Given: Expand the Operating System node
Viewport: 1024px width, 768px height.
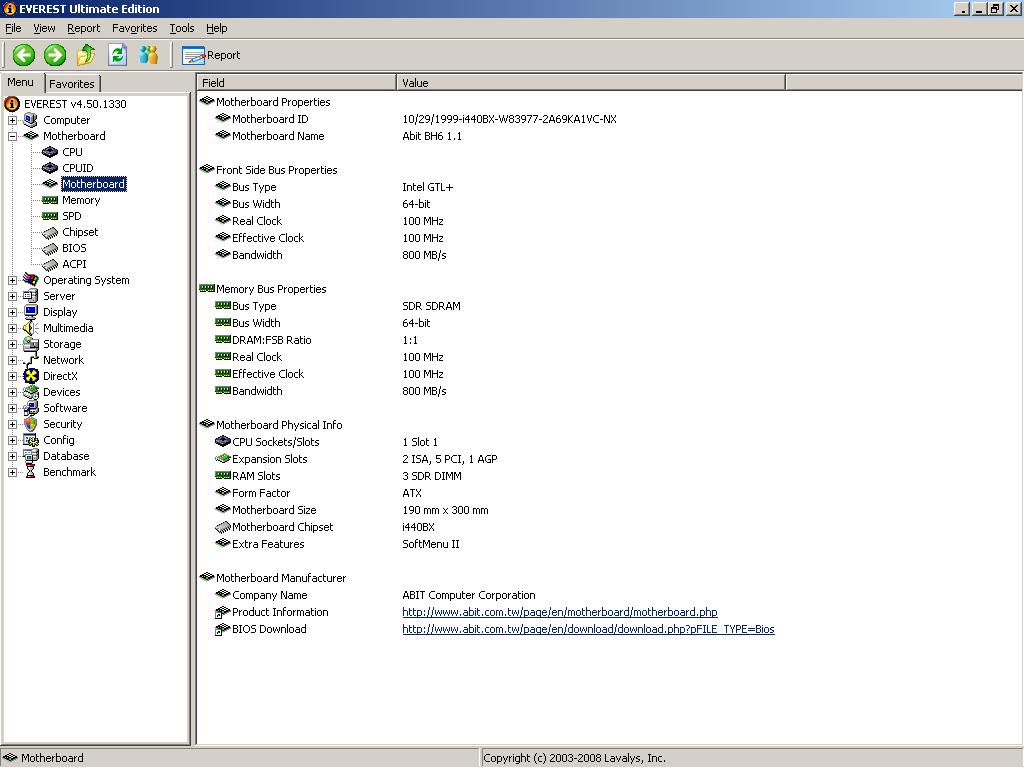Looking at the screenshot, I should (x=12, y=280).
